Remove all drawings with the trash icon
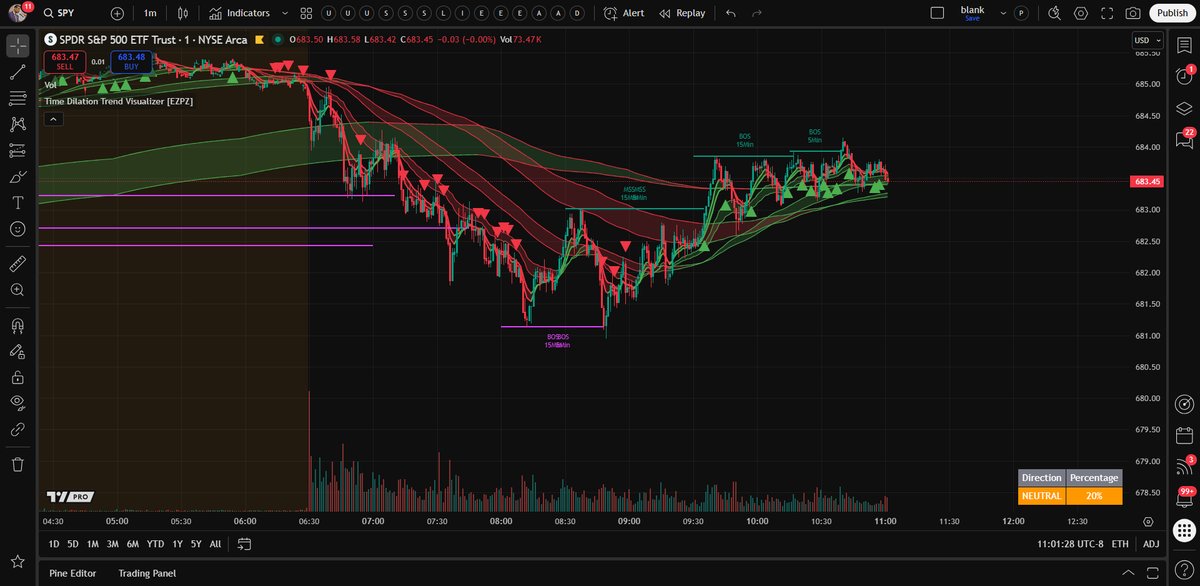Viewport: 1200px width, 586px height. pyautogui.click(x=17, y=464)
